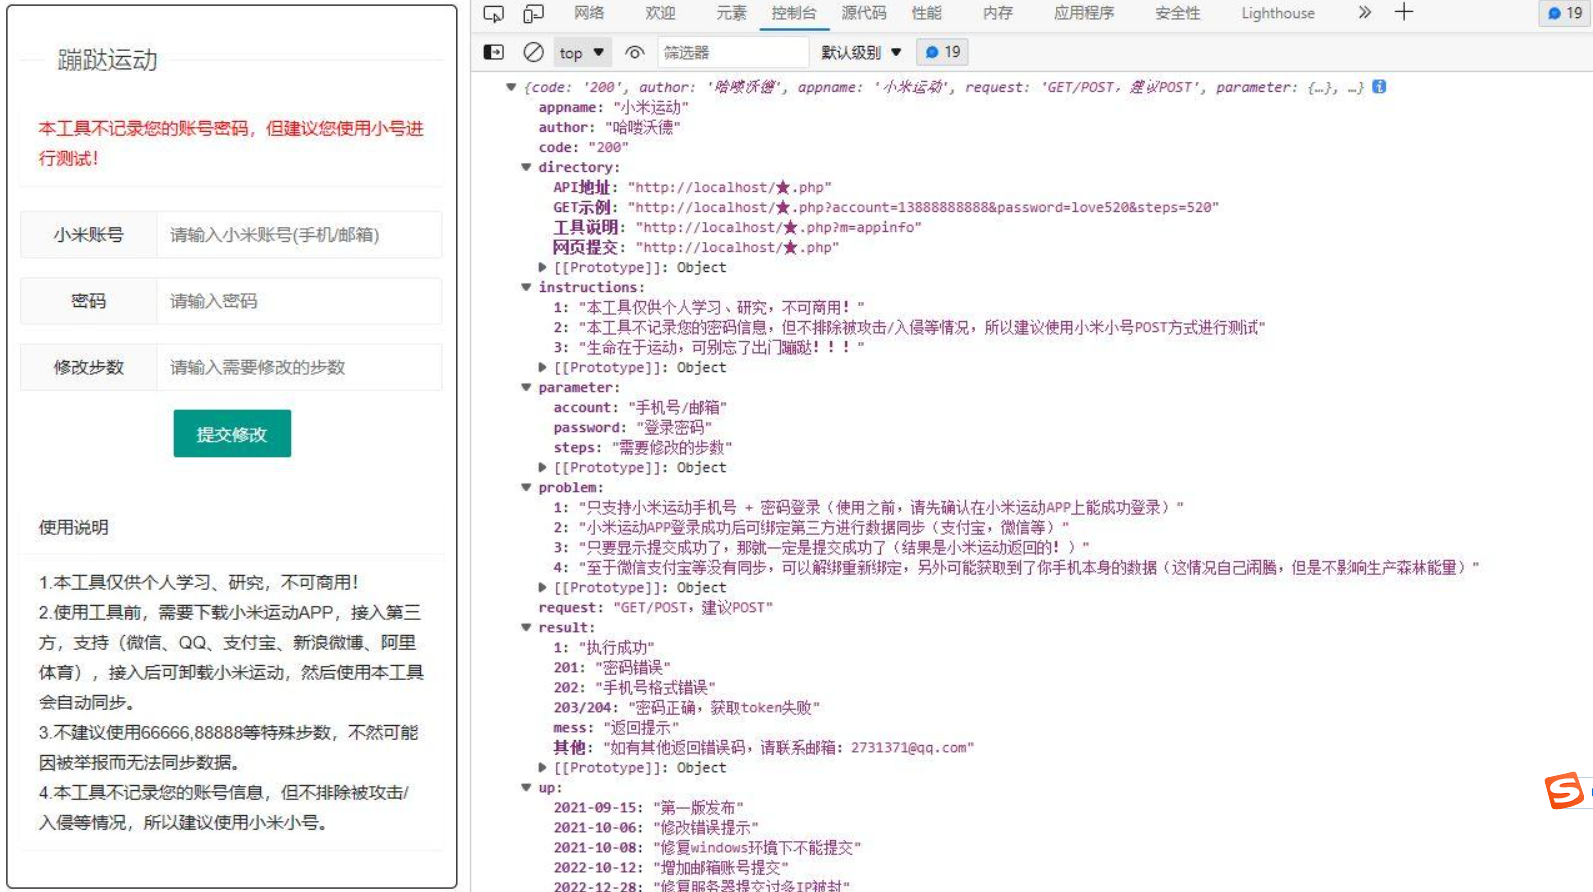Switch to the 内存 tab
1593x892 pixels.
pyautogui.click(x=998, y=13)
